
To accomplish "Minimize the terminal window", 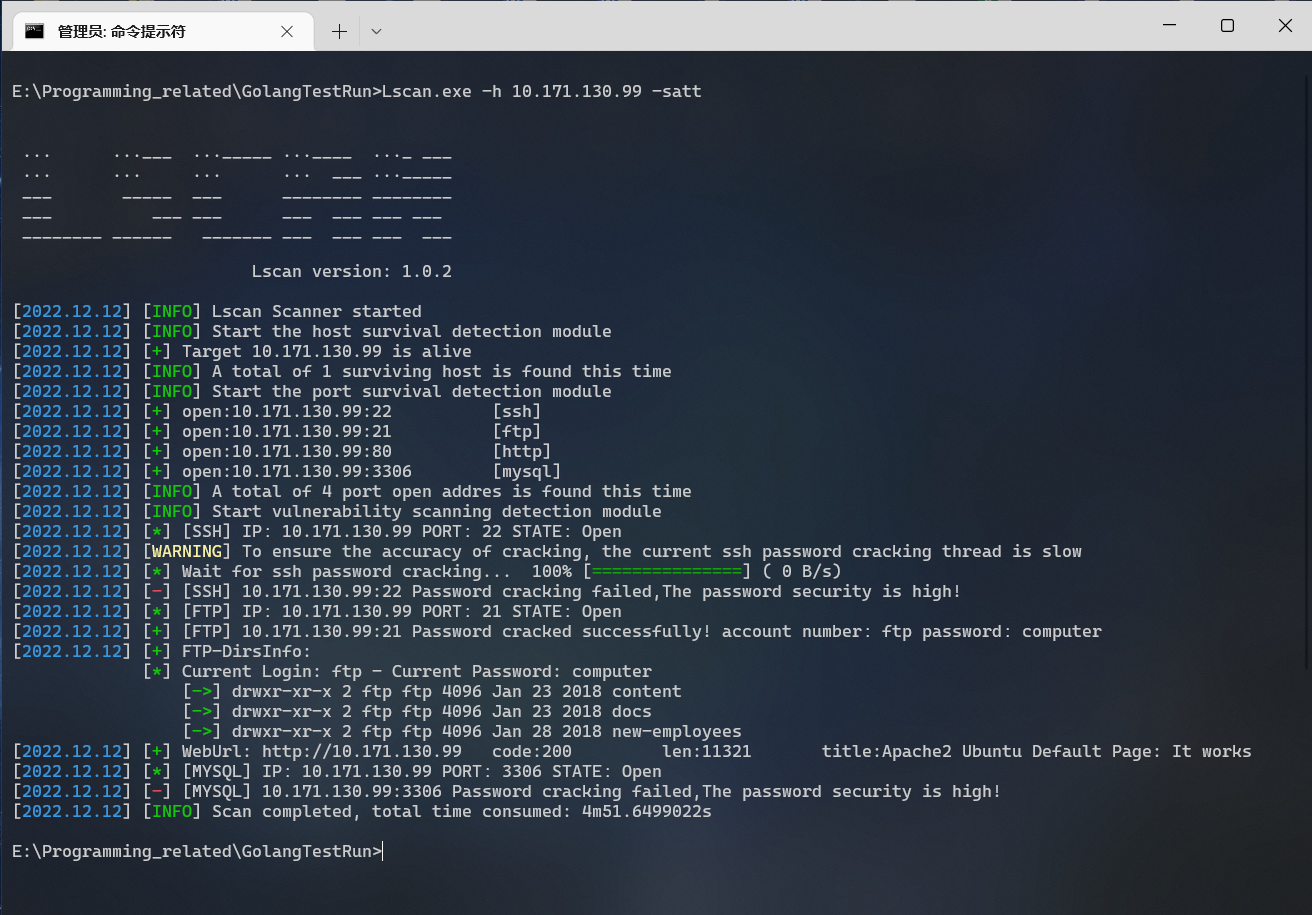I will [1168, 25].
